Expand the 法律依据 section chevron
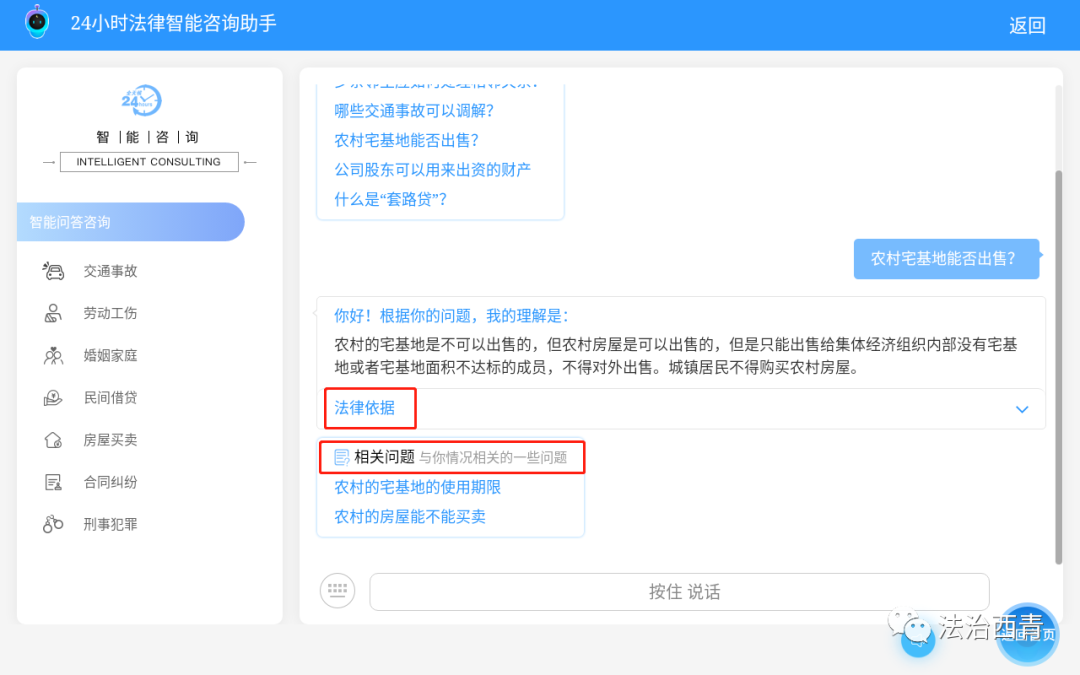The image size is (1080, 675). [x=1022, y=409]
